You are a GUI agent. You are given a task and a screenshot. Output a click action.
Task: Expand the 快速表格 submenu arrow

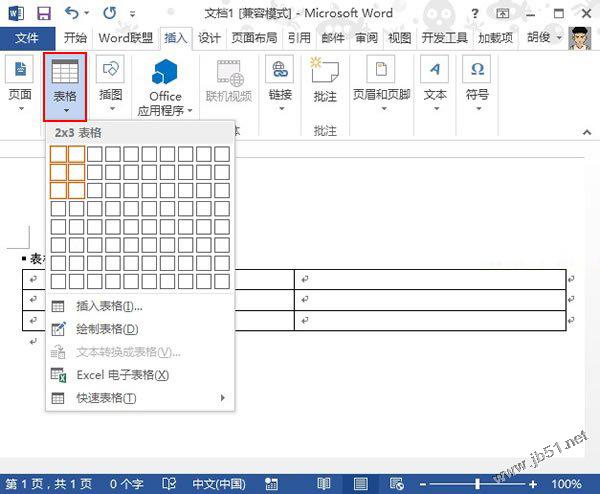pos(222,398)
